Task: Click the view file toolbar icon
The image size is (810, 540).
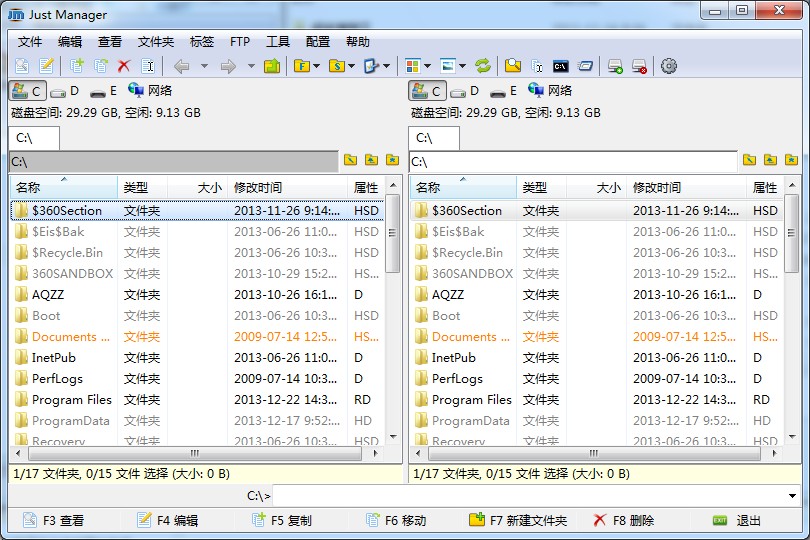Action: 22,66
